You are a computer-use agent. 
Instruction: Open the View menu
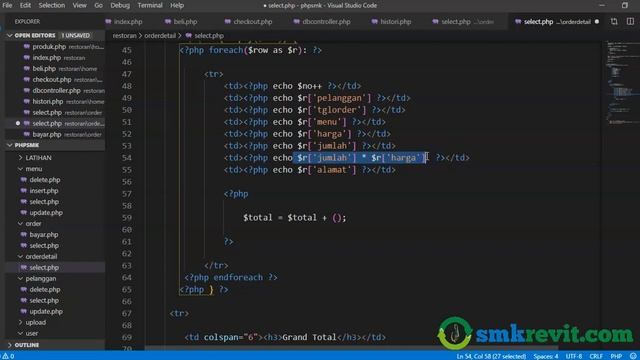79,5
